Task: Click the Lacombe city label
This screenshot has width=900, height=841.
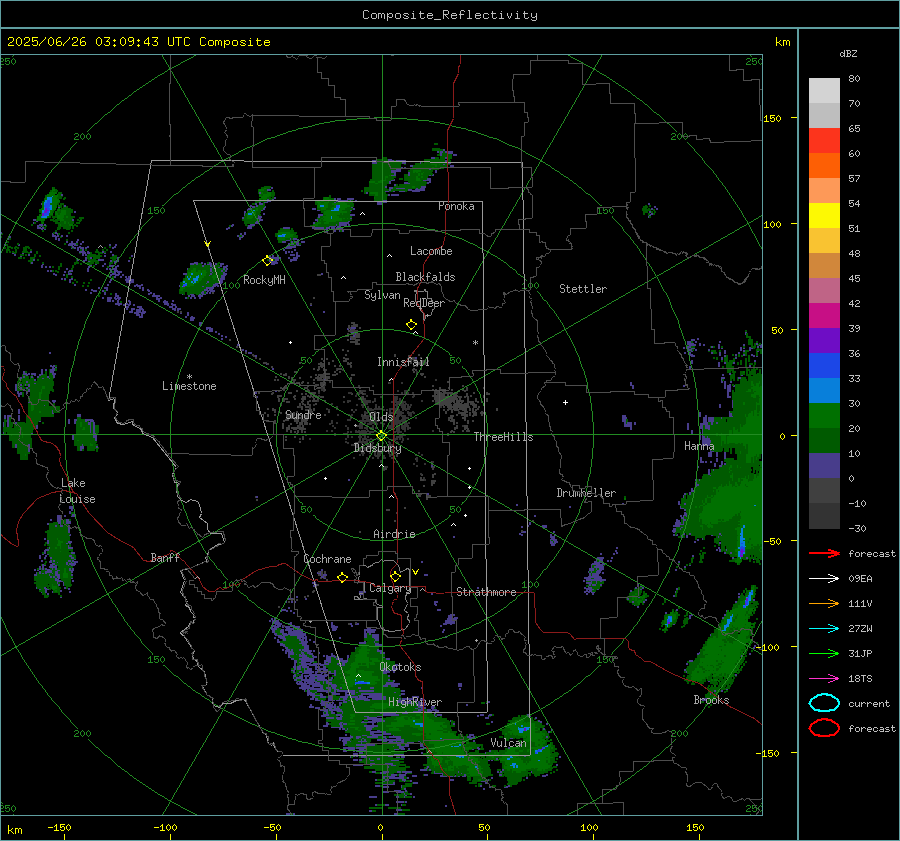Action: click(x=431, y=251)
